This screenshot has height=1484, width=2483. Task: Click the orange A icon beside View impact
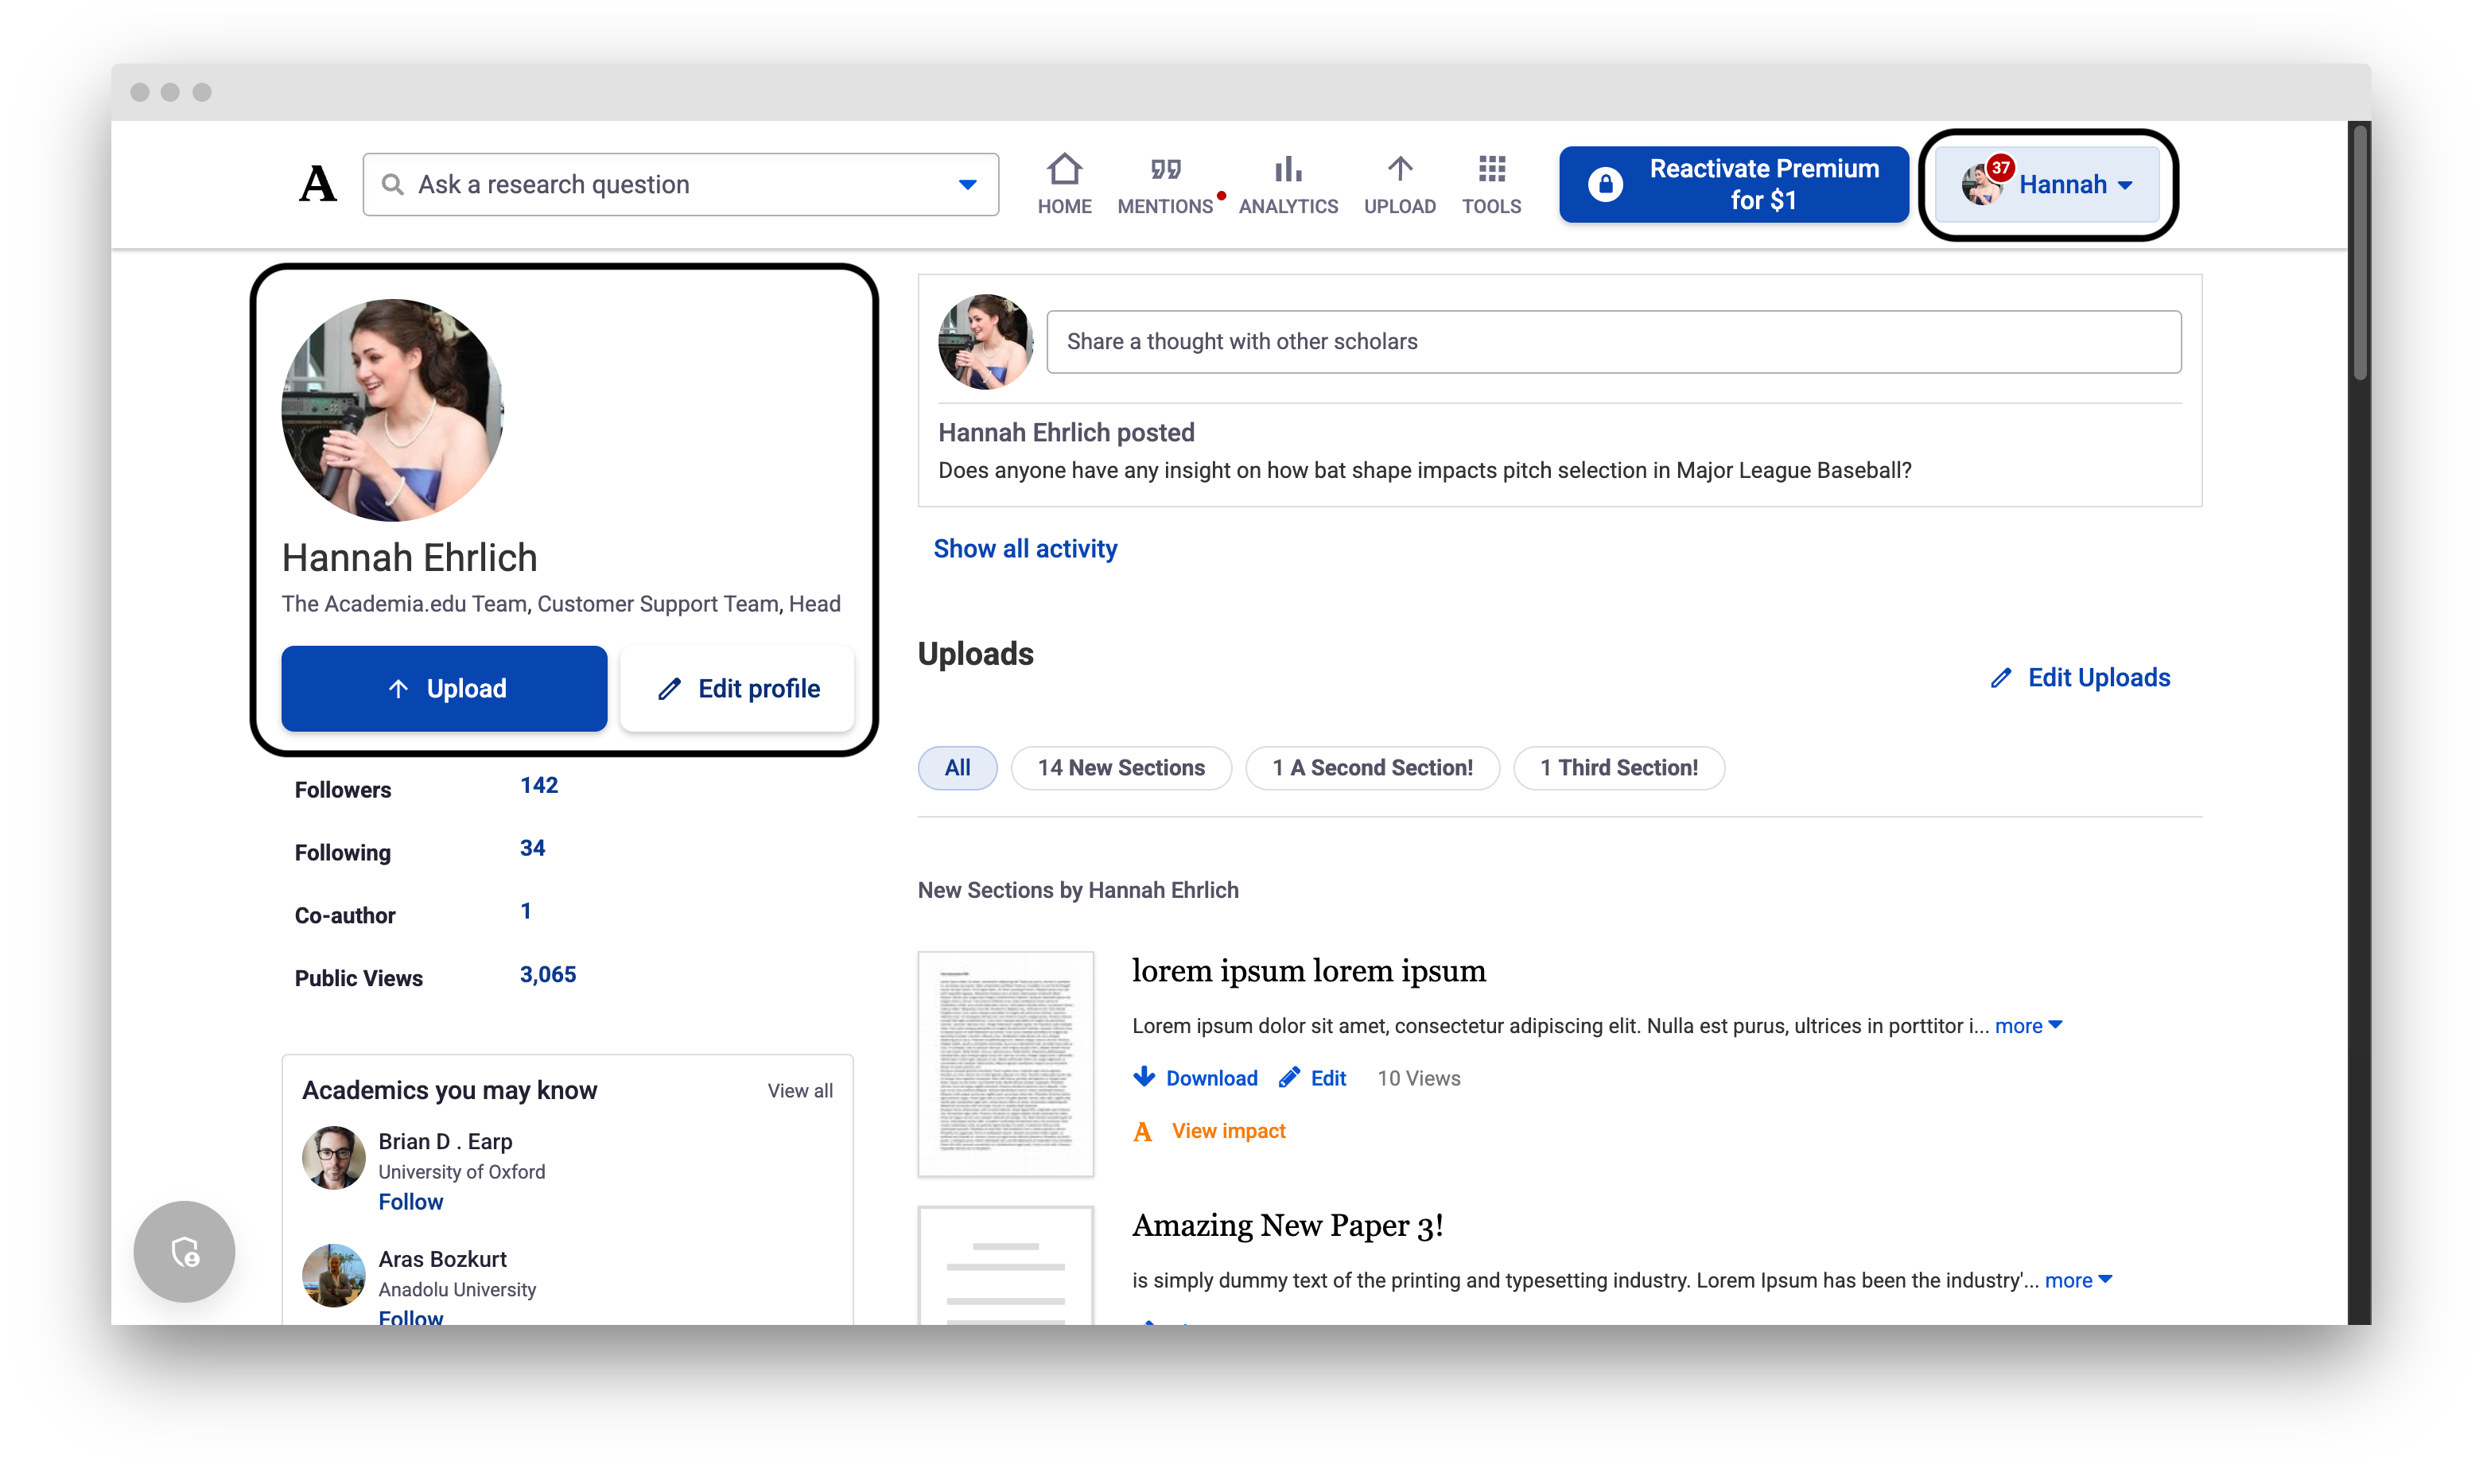(x=1142, y=1131)
